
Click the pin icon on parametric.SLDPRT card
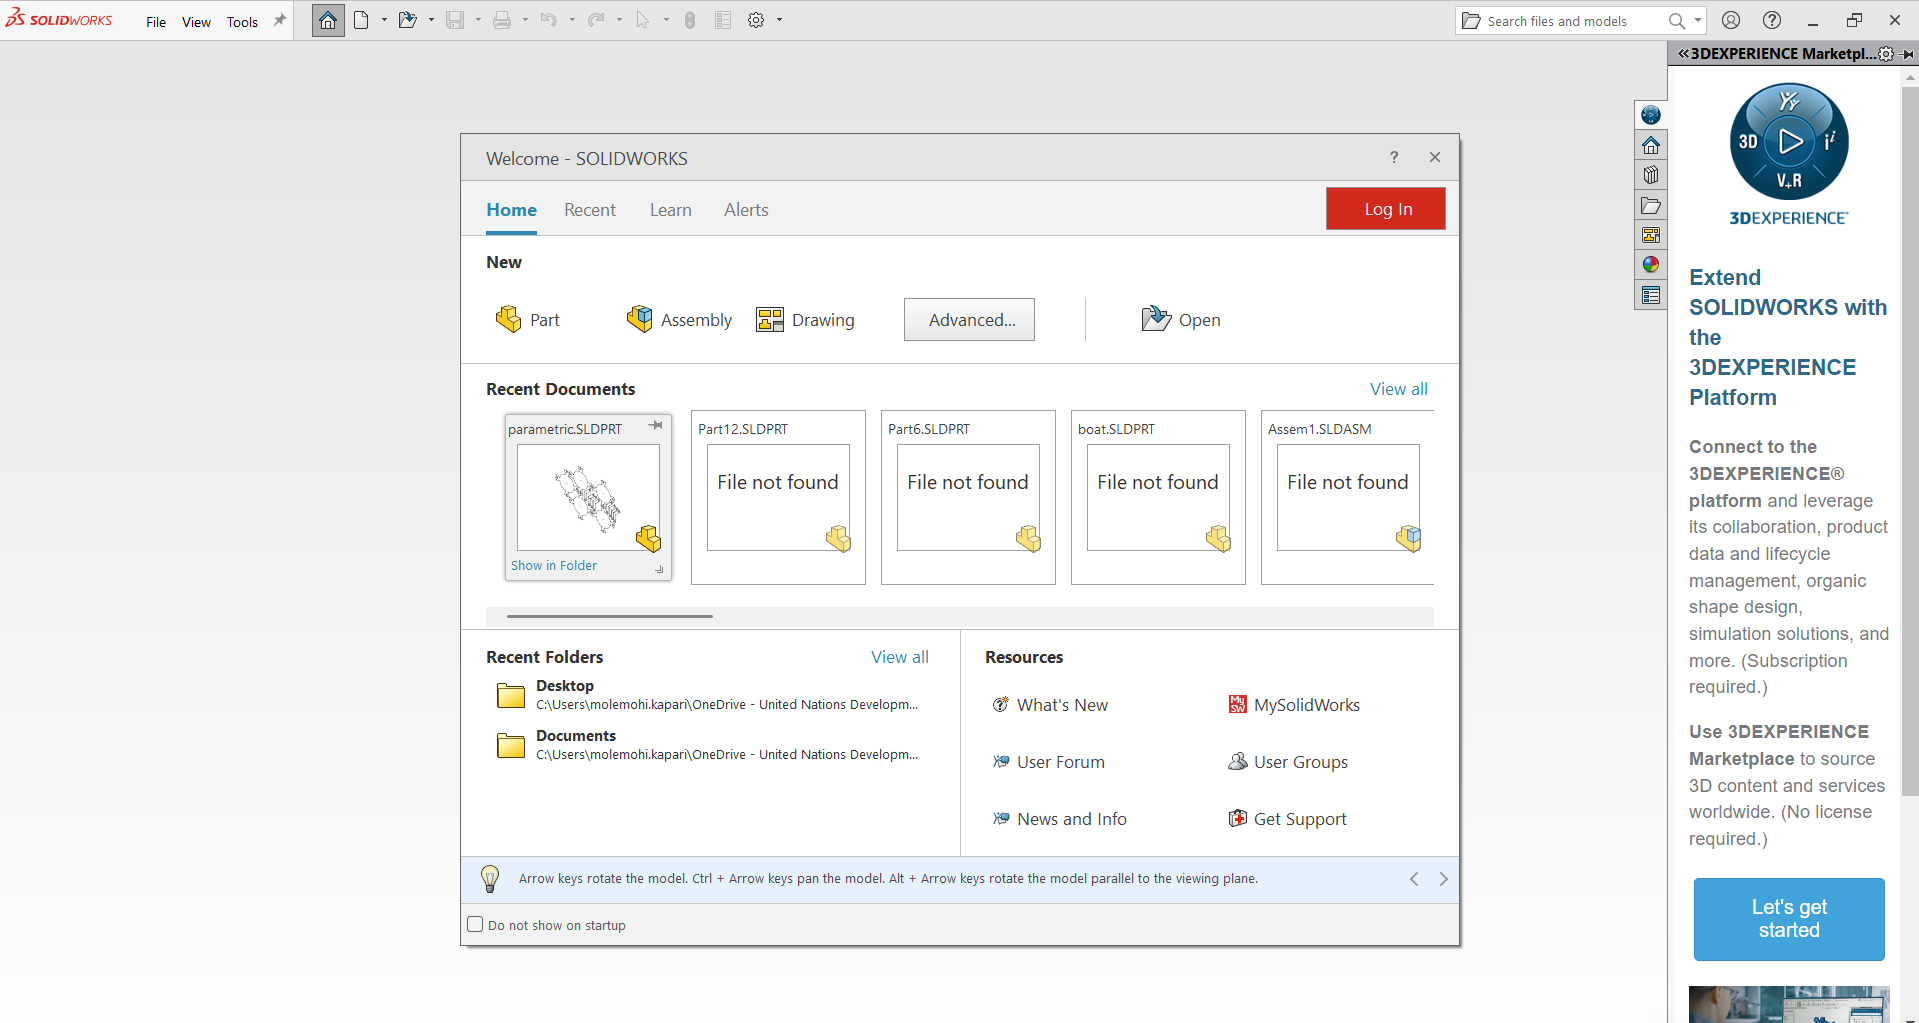point(656,426)
